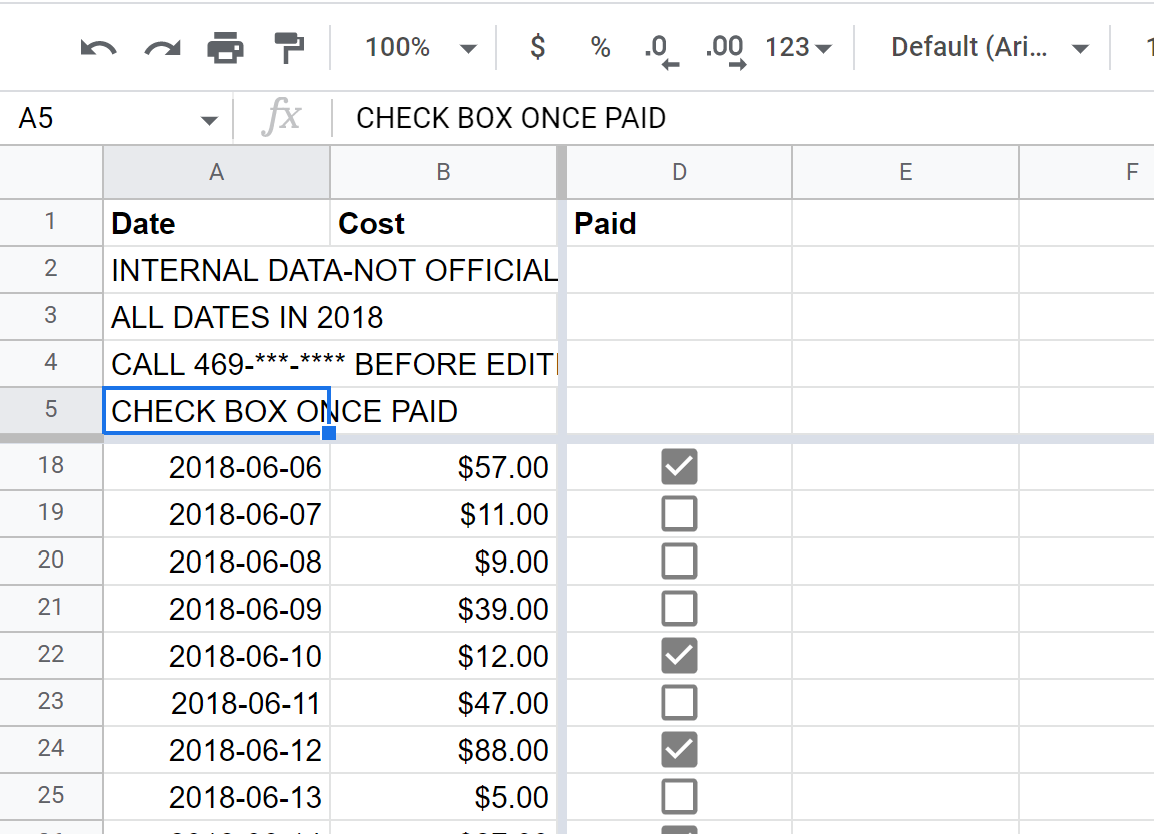Image resolution: width=1154 pixels, height=834 pixels.
Task: Select row 22 by its row number
Action: (x=51, y=655)
